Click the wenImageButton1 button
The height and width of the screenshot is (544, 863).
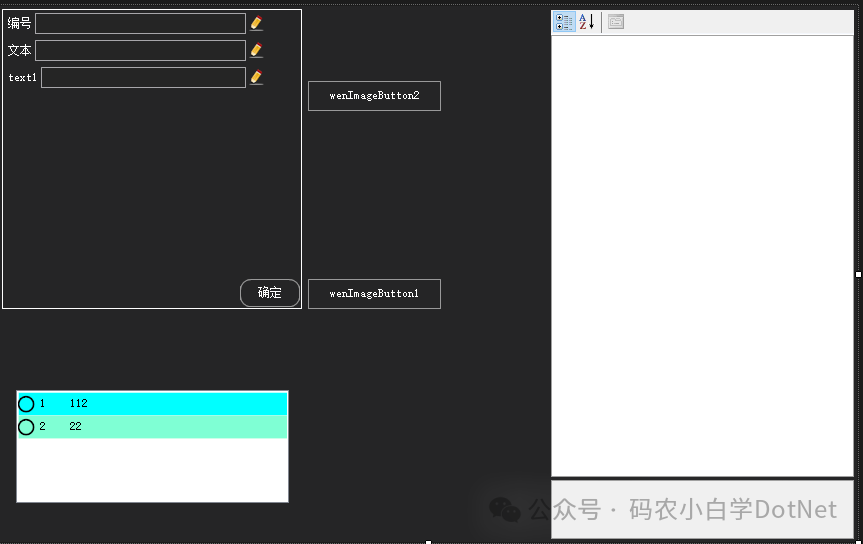point(374,294)
